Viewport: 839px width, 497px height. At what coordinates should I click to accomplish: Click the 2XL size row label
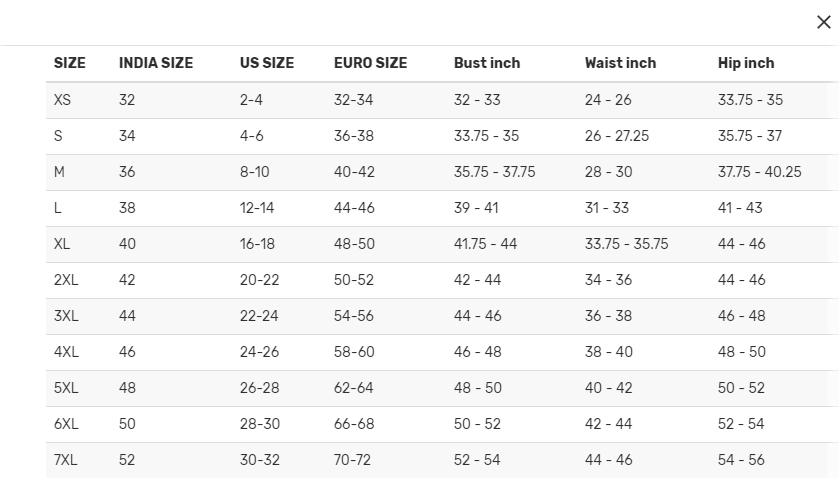(66, 280)
